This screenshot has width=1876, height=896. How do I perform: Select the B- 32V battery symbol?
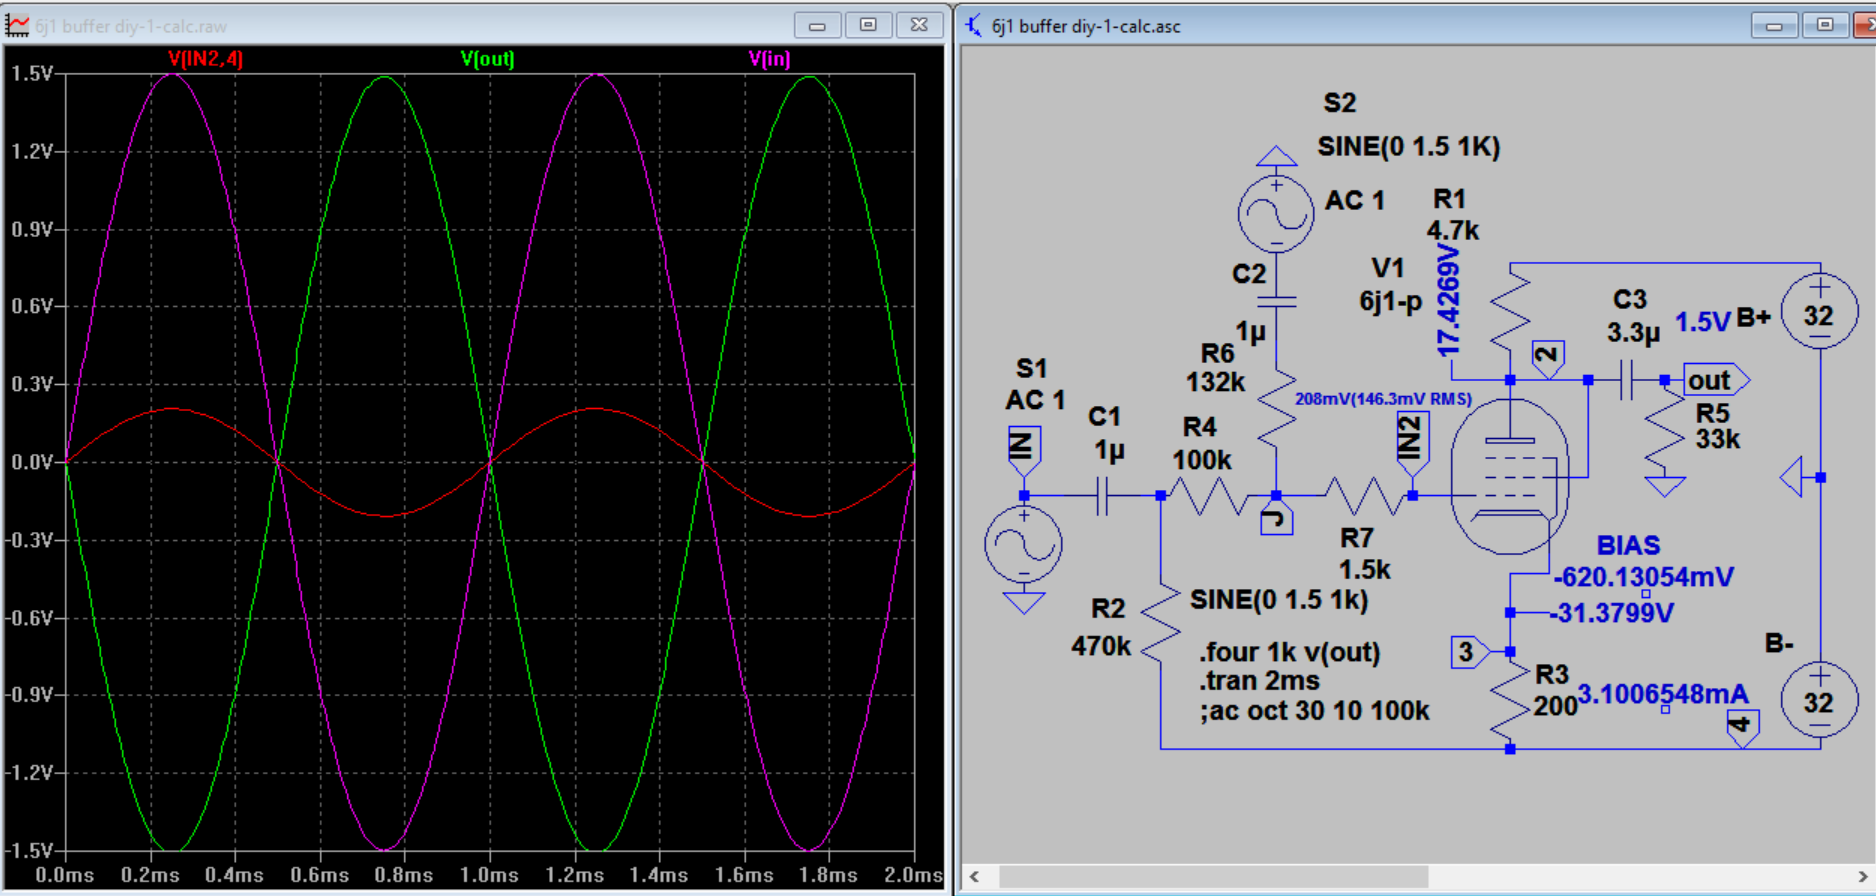click(1820, 700)
